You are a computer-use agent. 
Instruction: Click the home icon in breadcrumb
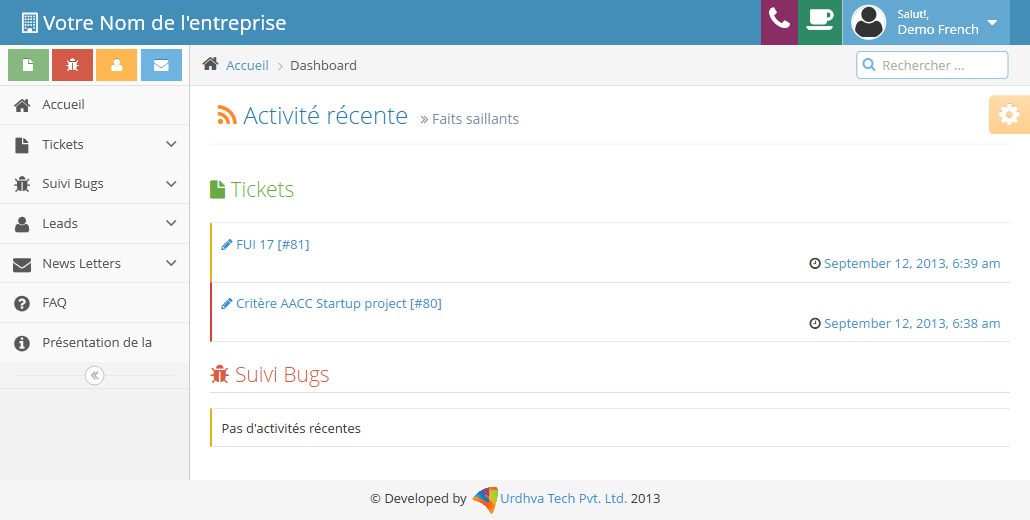[x=210, y=65]
